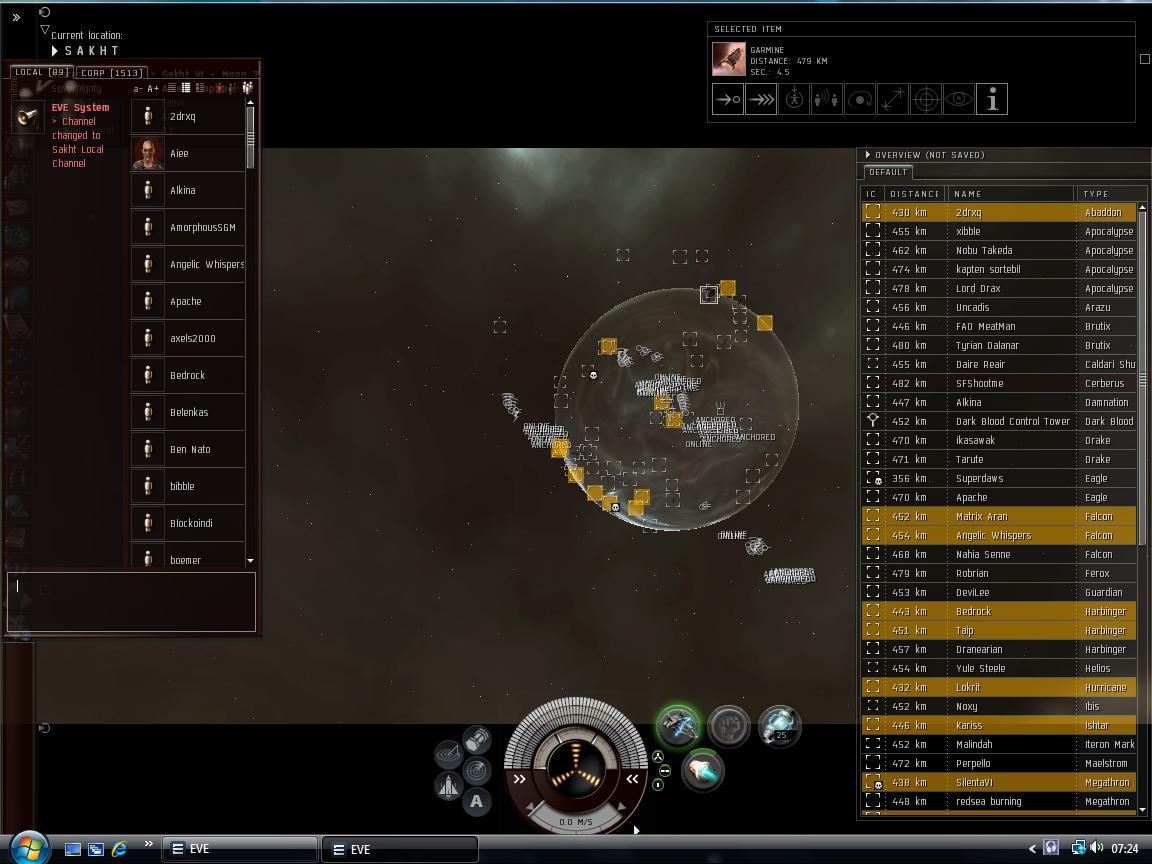Click the Orbit icon in Selected Item

(860, 99)
